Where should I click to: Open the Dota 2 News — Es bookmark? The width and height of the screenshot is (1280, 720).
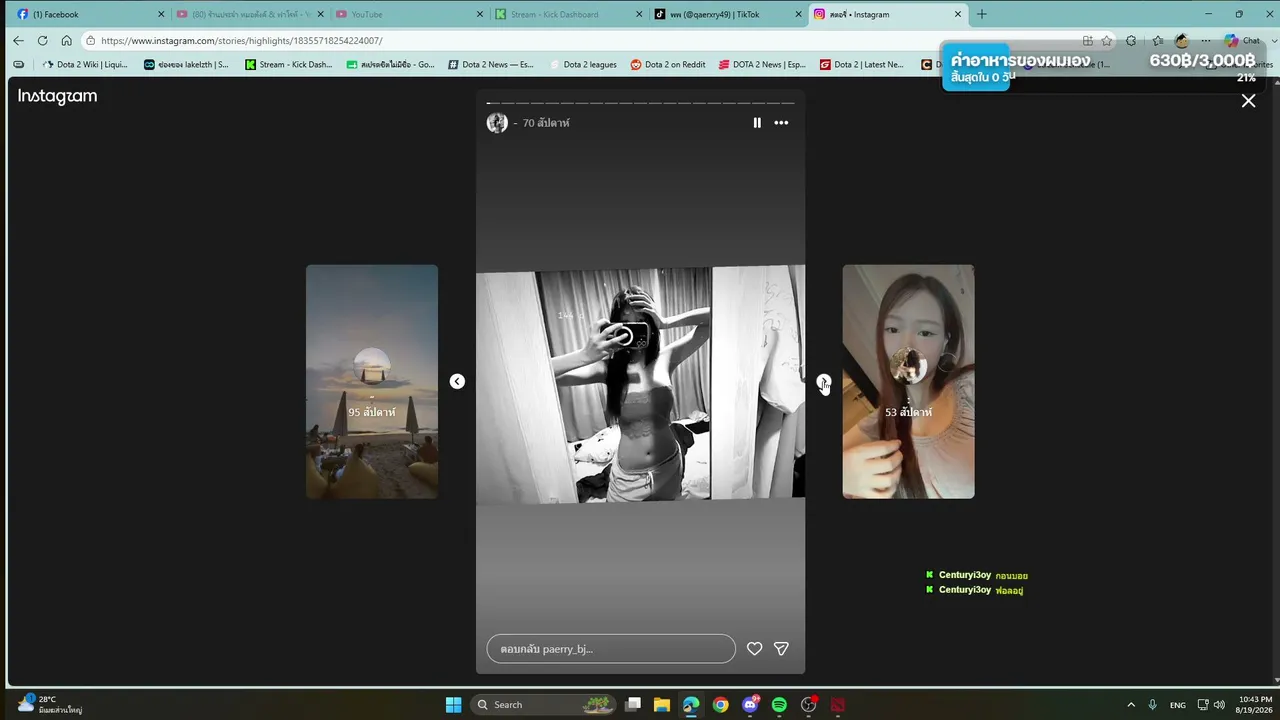coord(491,65)
